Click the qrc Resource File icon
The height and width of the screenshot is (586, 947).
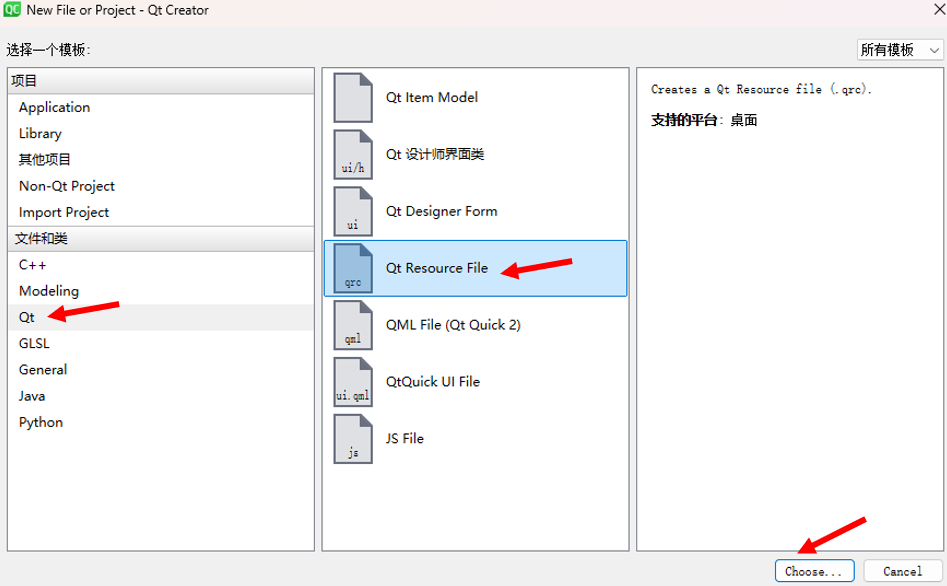[353, 268]
